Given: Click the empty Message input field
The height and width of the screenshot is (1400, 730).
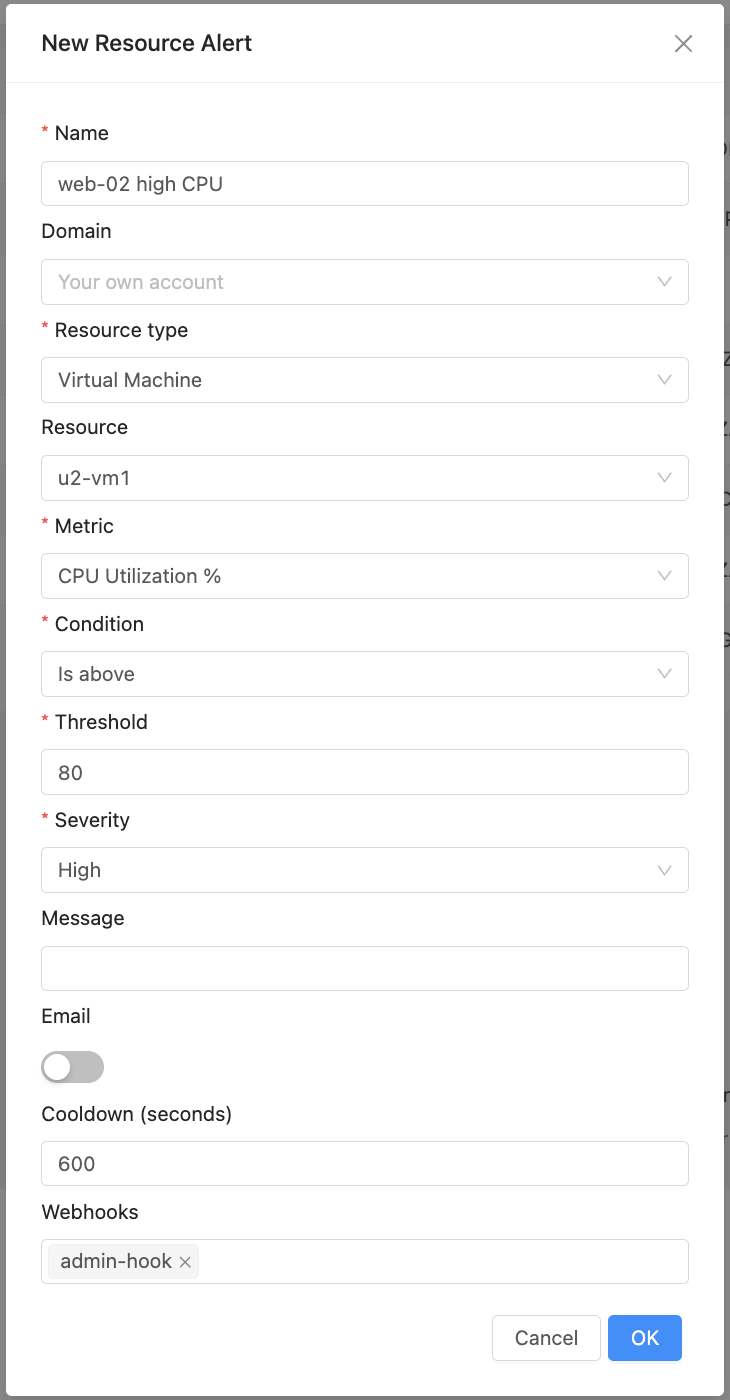Looking at the screenshot, I should click(365, 968).
